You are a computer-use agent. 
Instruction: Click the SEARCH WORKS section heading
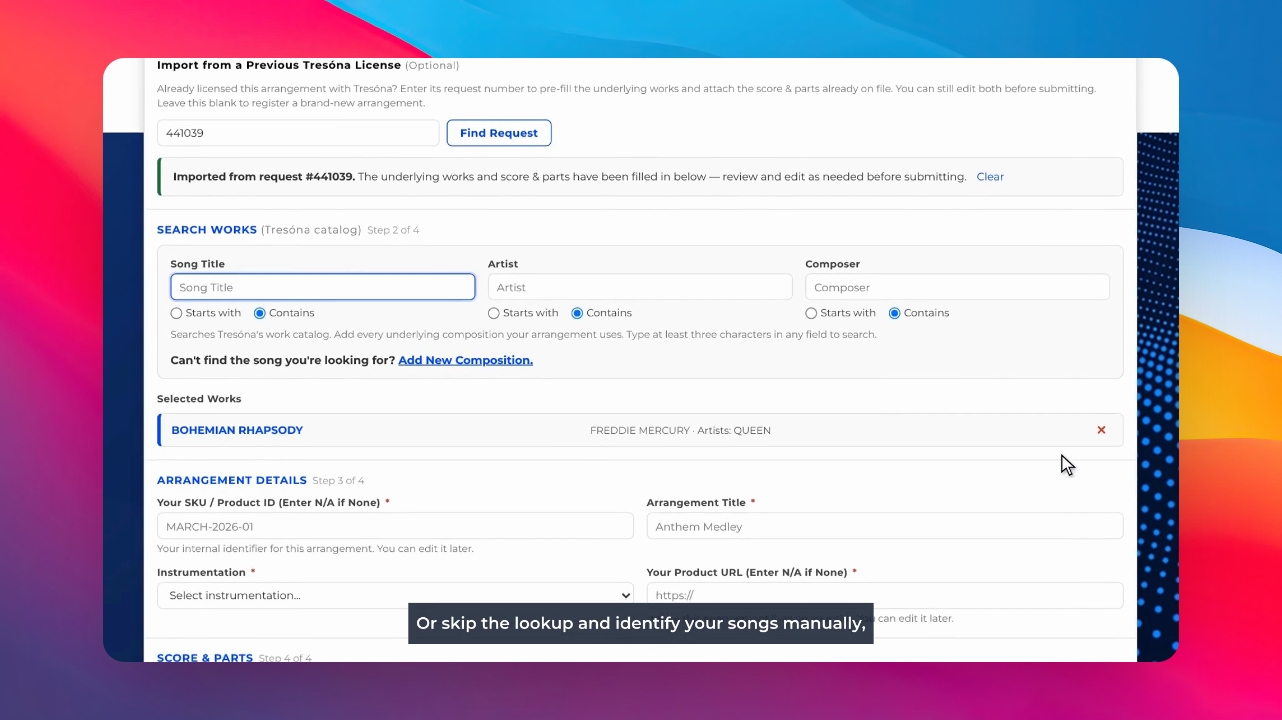[x=207, y=230]
